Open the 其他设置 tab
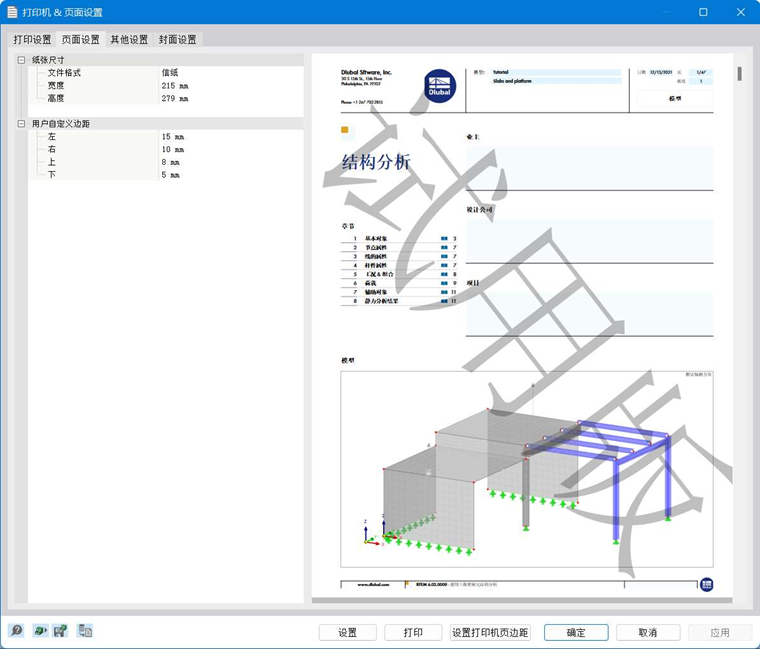Screen dimensions: 760x649 129,40
